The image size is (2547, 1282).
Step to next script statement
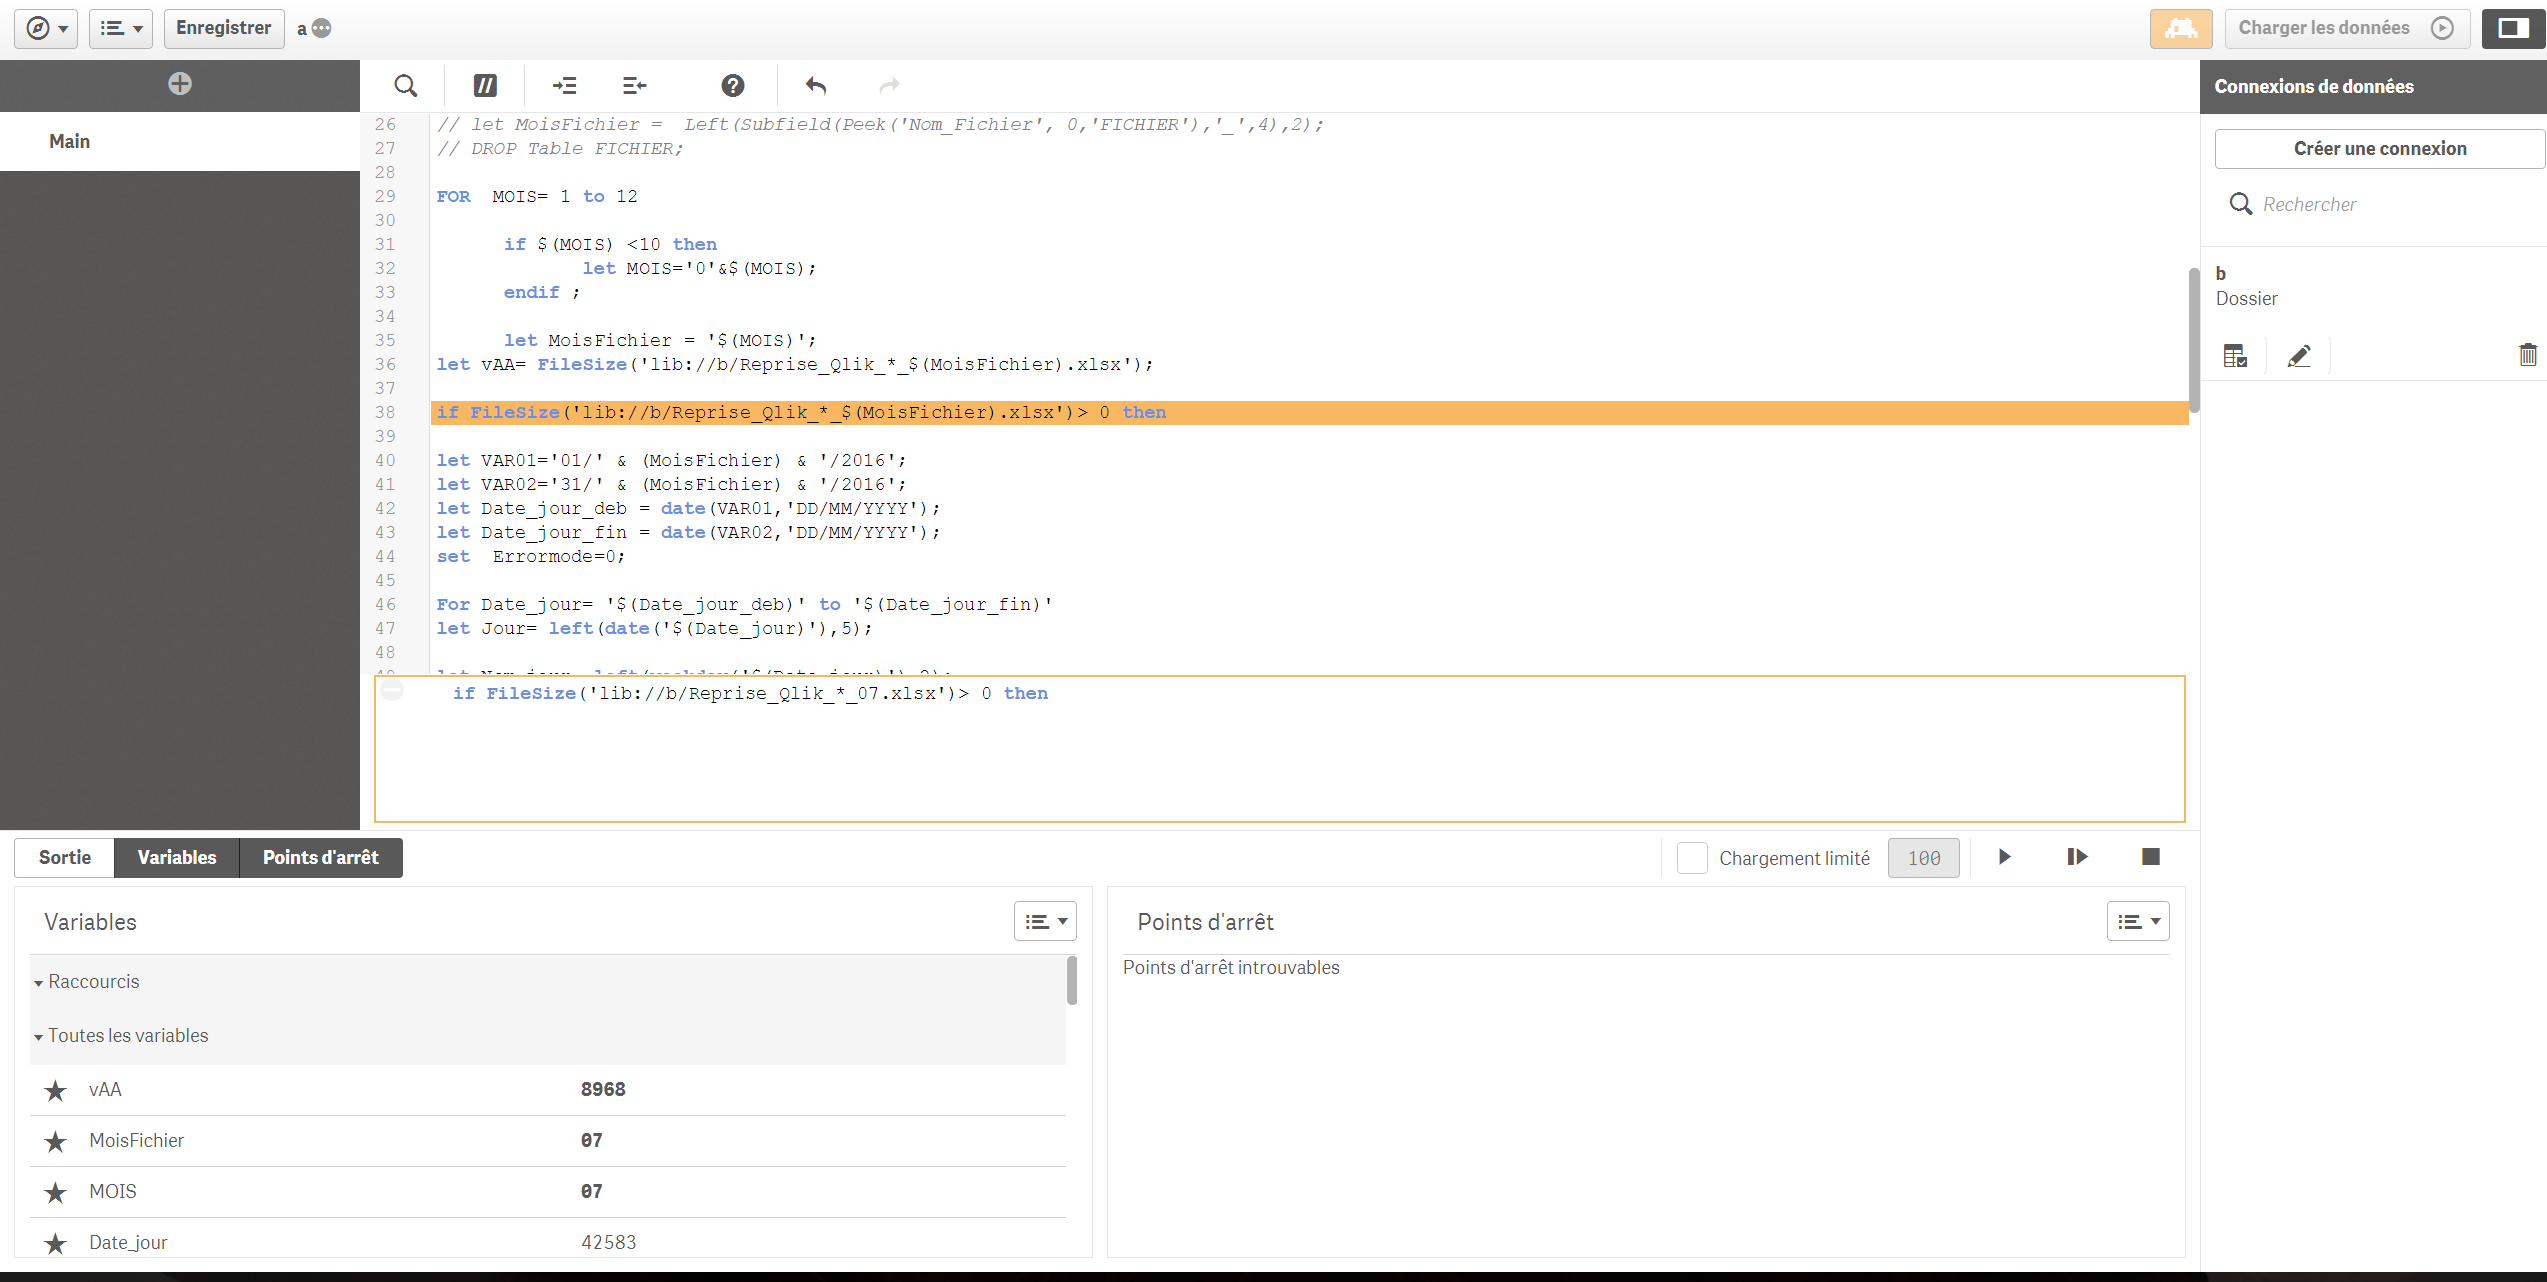2077,857
